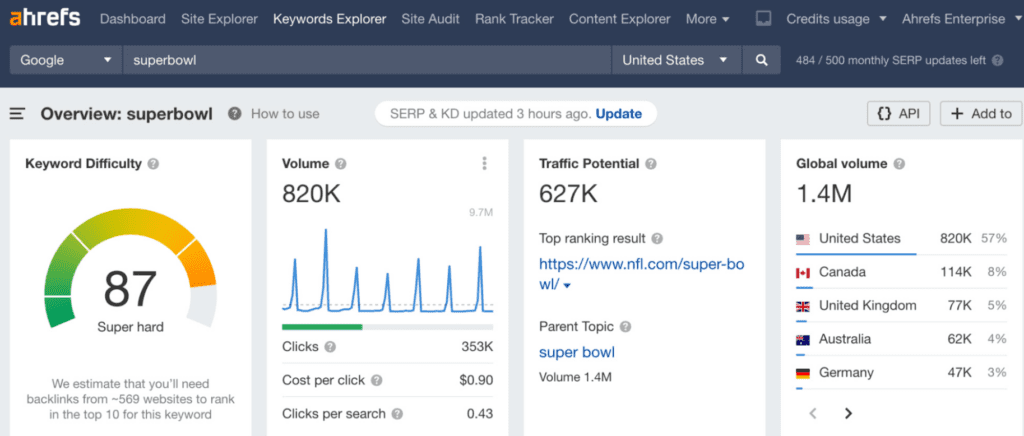Click the 1.4M global volume number

(824, 194)
